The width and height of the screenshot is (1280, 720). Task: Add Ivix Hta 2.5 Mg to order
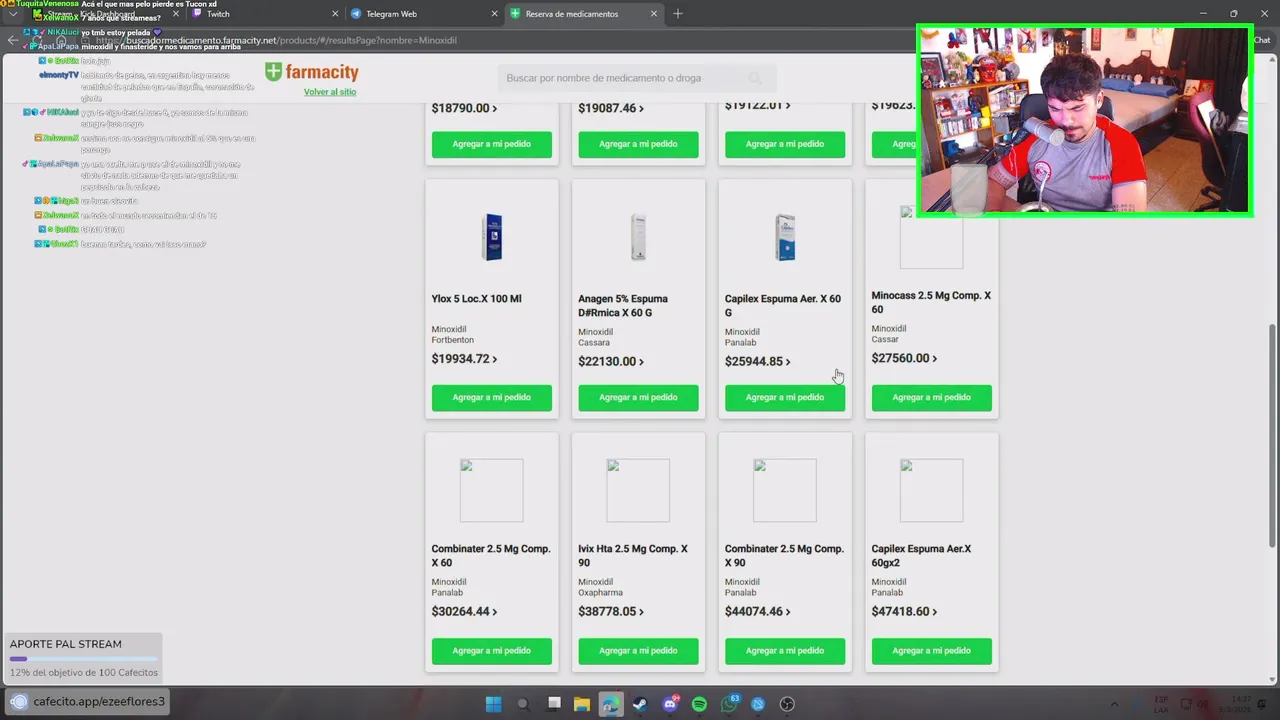(638, 650)
